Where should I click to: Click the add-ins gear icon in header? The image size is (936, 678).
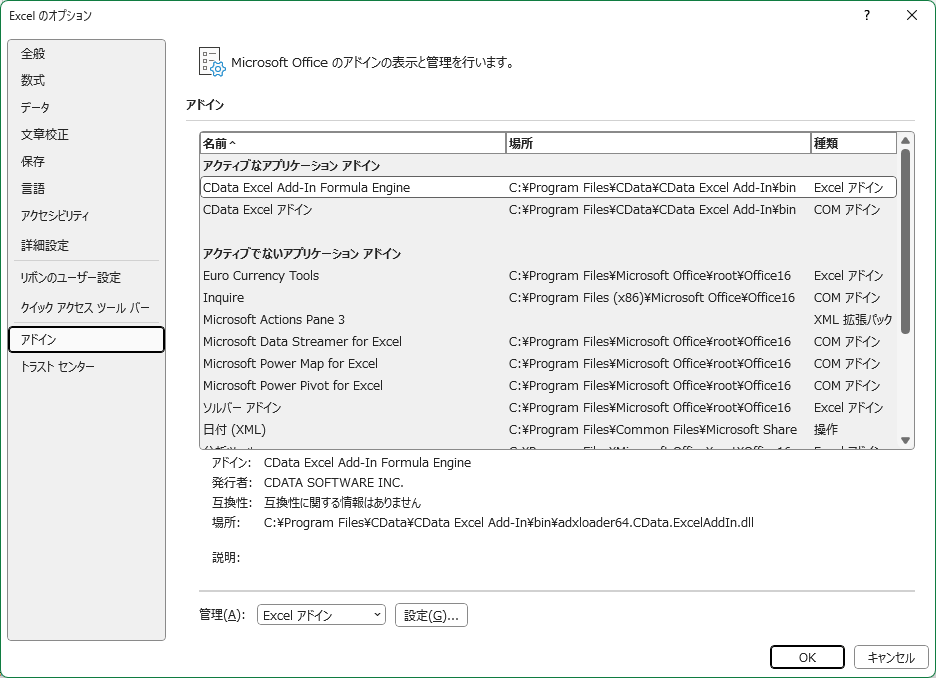(211, 61)
